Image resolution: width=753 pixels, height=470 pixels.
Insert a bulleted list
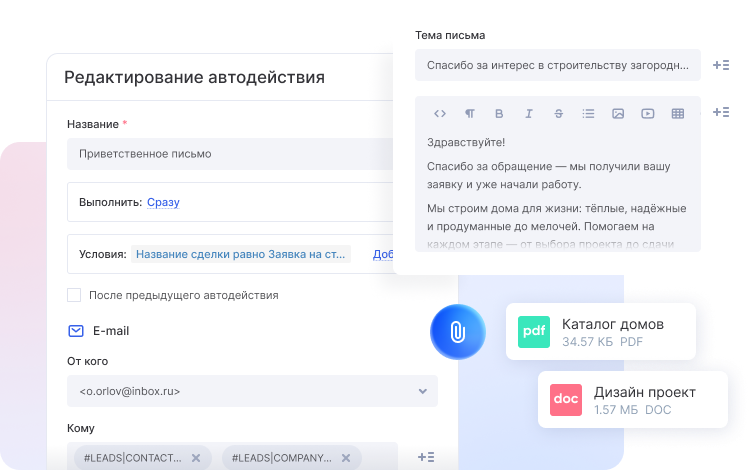coord(588,114)
